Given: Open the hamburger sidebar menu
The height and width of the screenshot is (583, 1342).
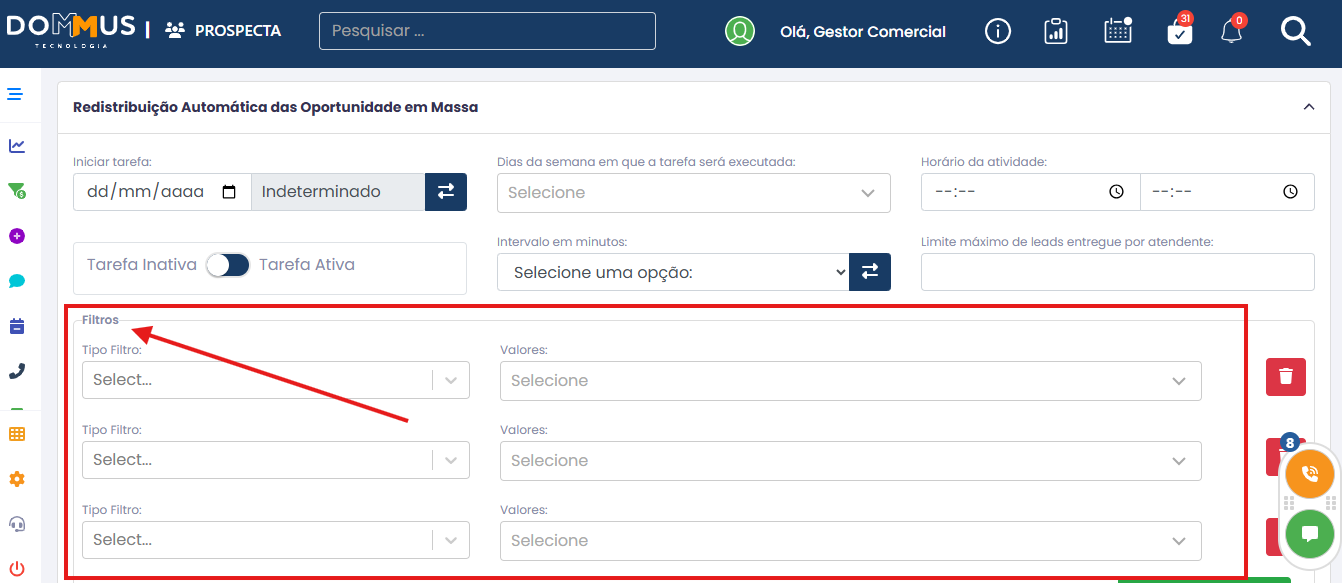Looking at the screenshot, I should [x=15, y=95].
